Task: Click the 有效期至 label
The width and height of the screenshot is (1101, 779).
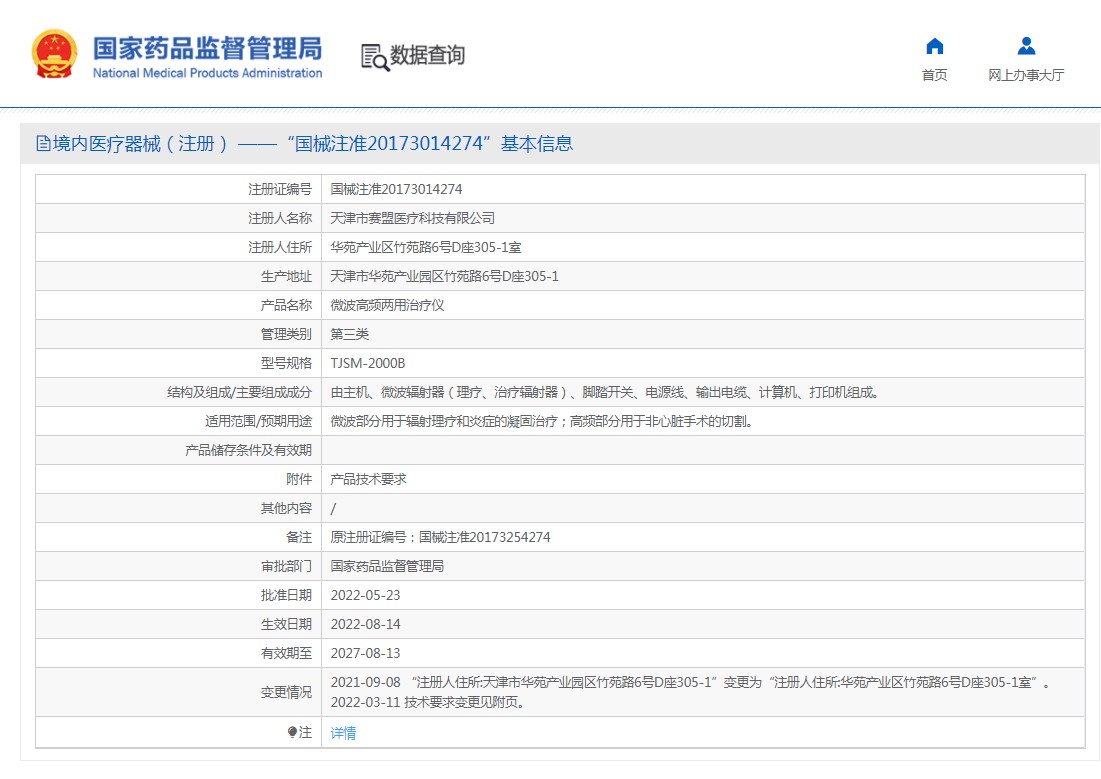Action: coord(286,653)
